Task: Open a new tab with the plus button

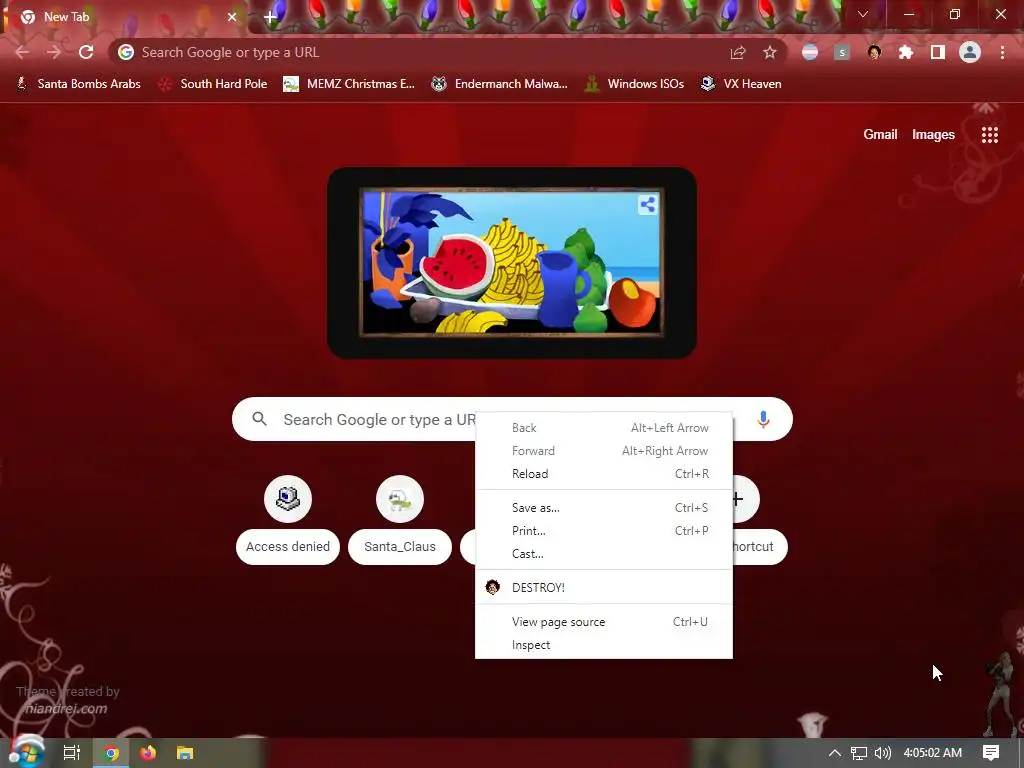Action: coord(270,17)
